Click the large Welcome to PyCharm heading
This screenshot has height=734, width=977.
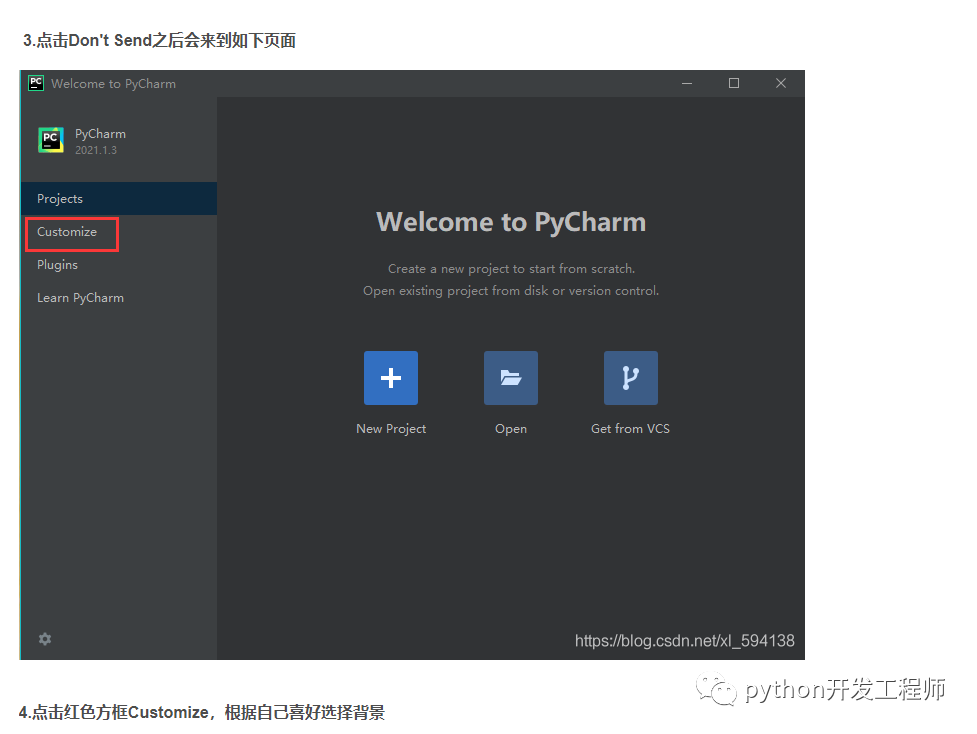510,222
